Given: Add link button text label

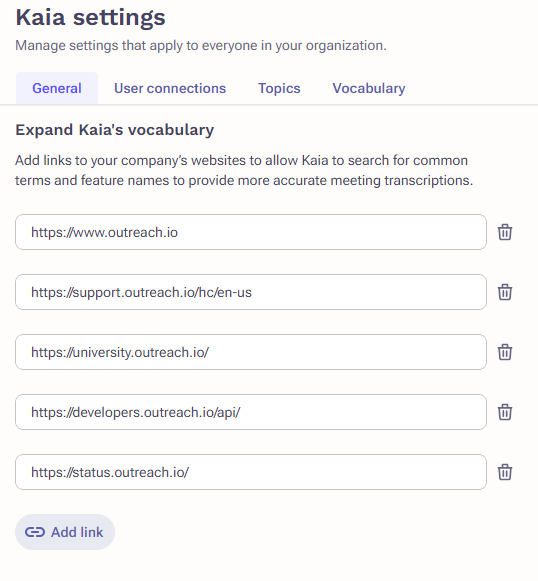Looking at the screenshot, I should click(x=77, y=532).
